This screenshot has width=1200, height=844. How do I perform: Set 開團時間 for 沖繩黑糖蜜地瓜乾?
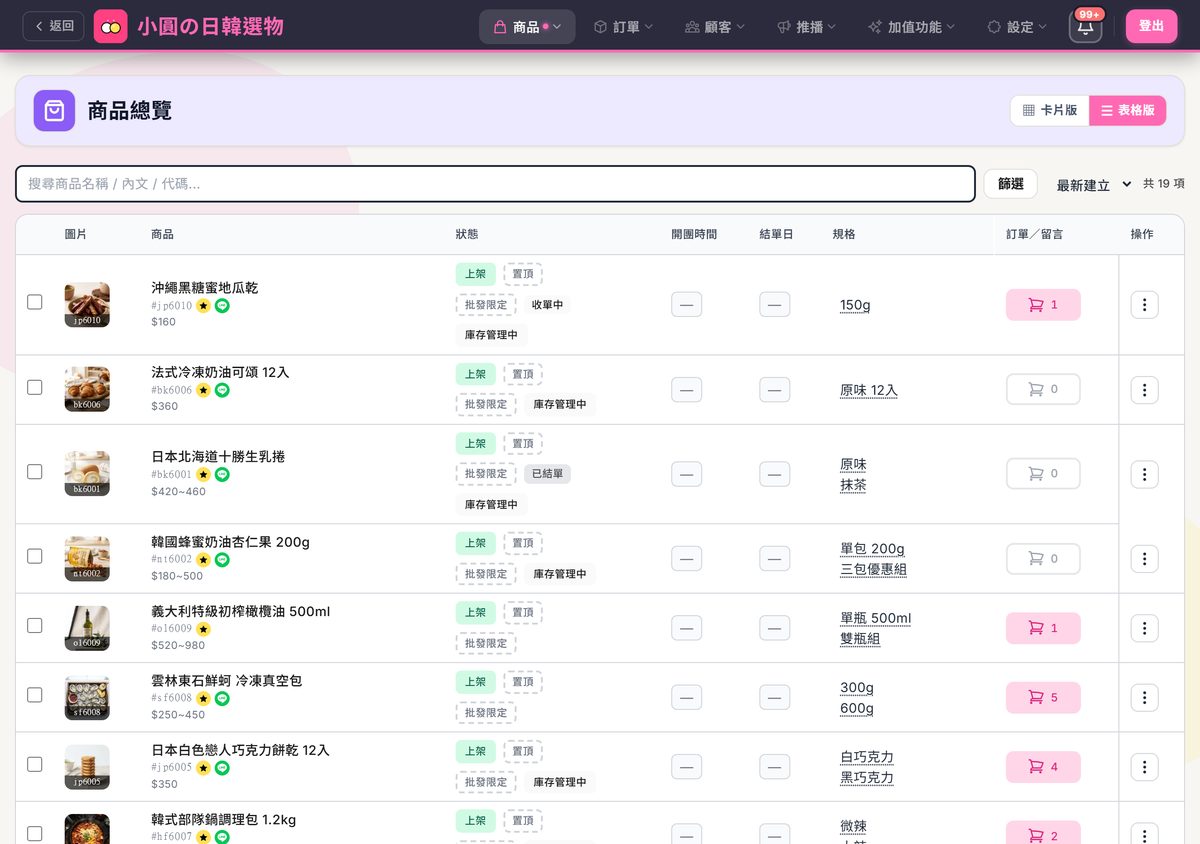(686, 305)
